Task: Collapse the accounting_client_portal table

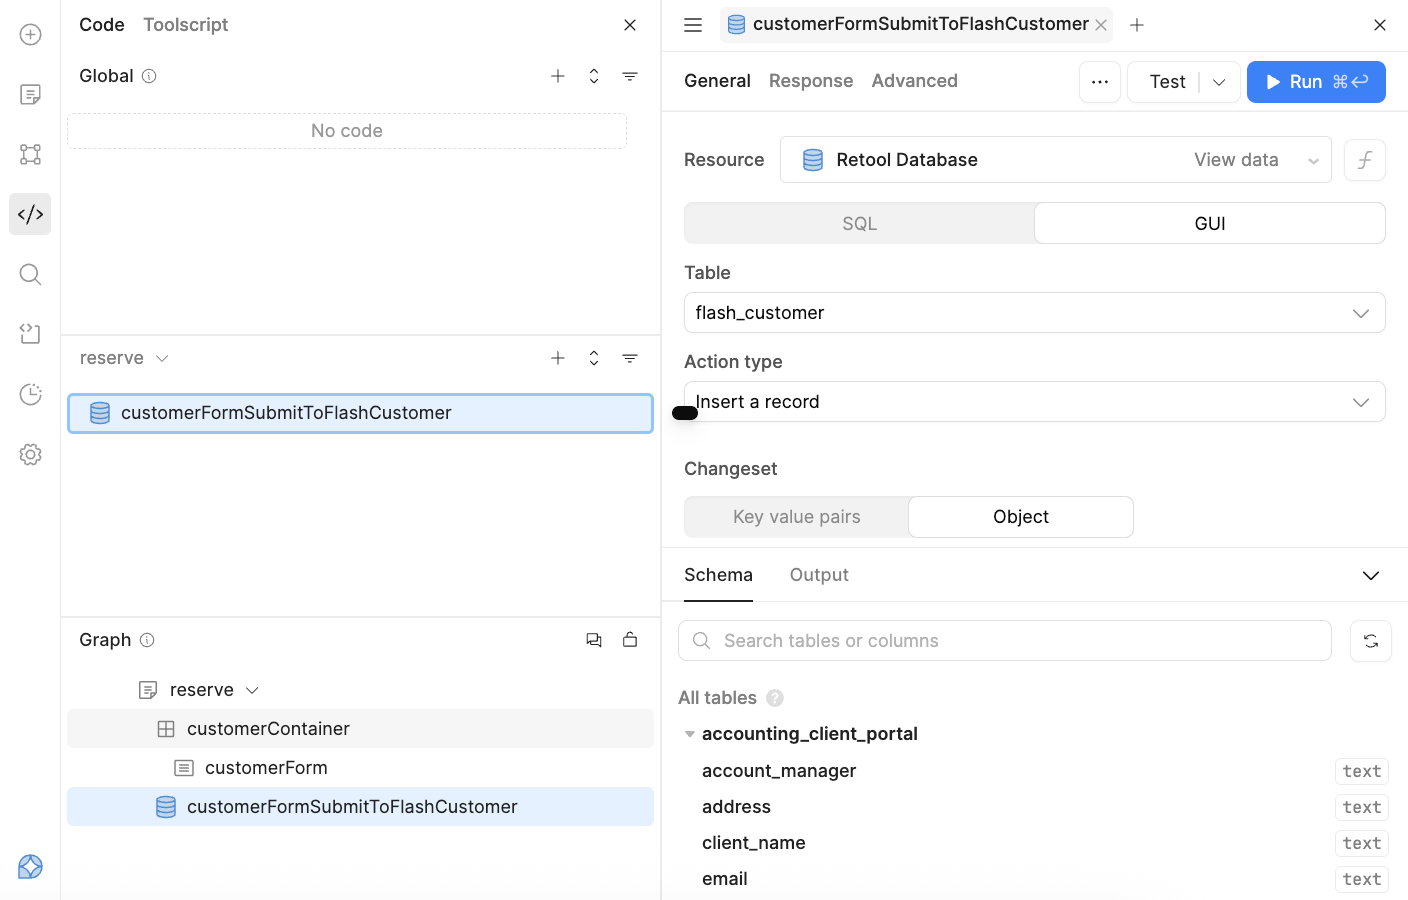Action: tap(690, 734)
